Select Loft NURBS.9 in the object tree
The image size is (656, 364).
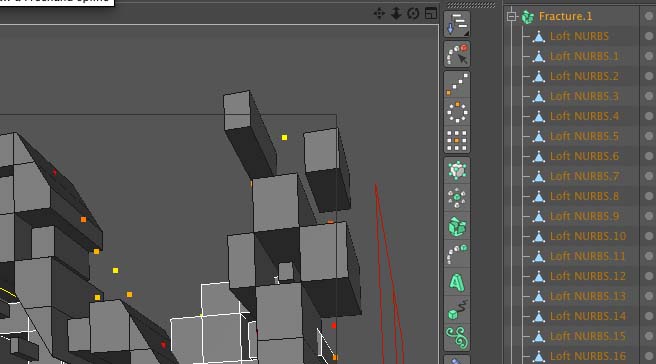coord(584,216)
